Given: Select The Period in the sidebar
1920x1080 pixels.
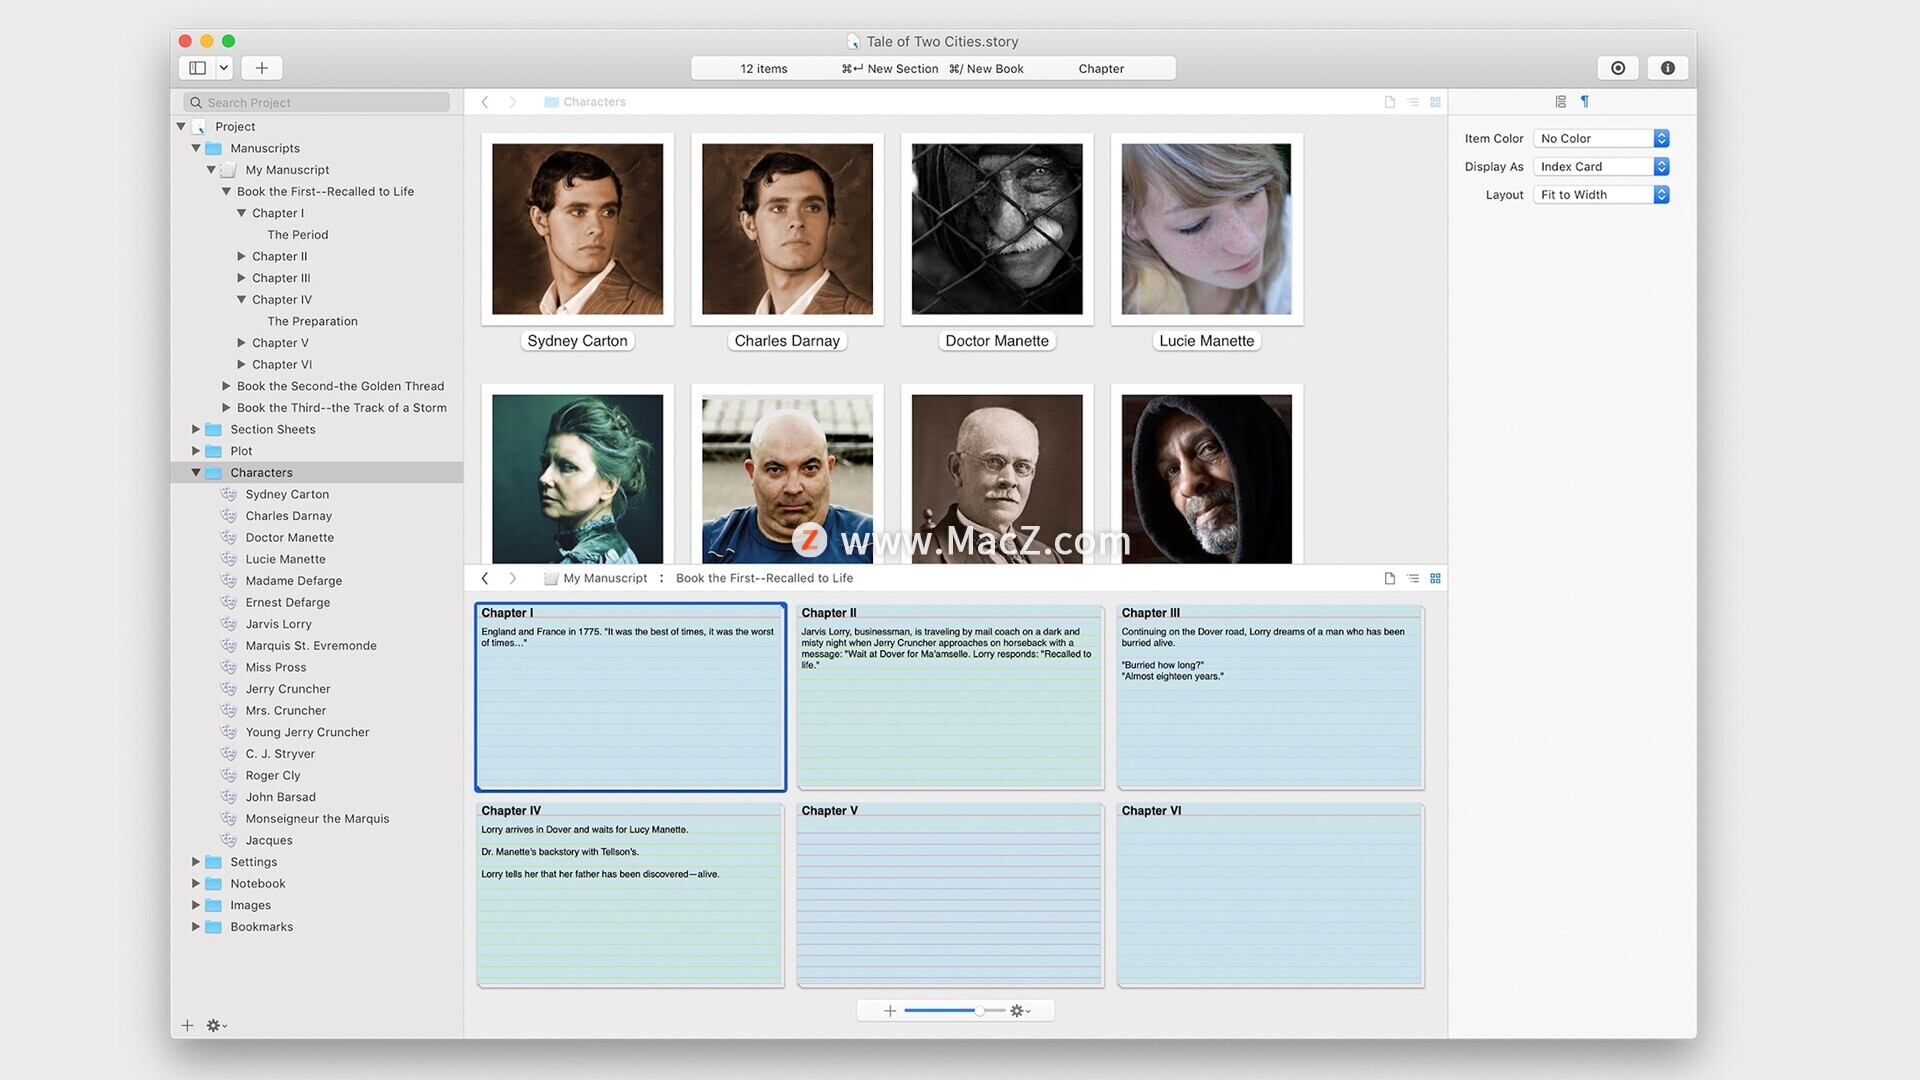Looking at the screenshot, I should coord(297,235).
